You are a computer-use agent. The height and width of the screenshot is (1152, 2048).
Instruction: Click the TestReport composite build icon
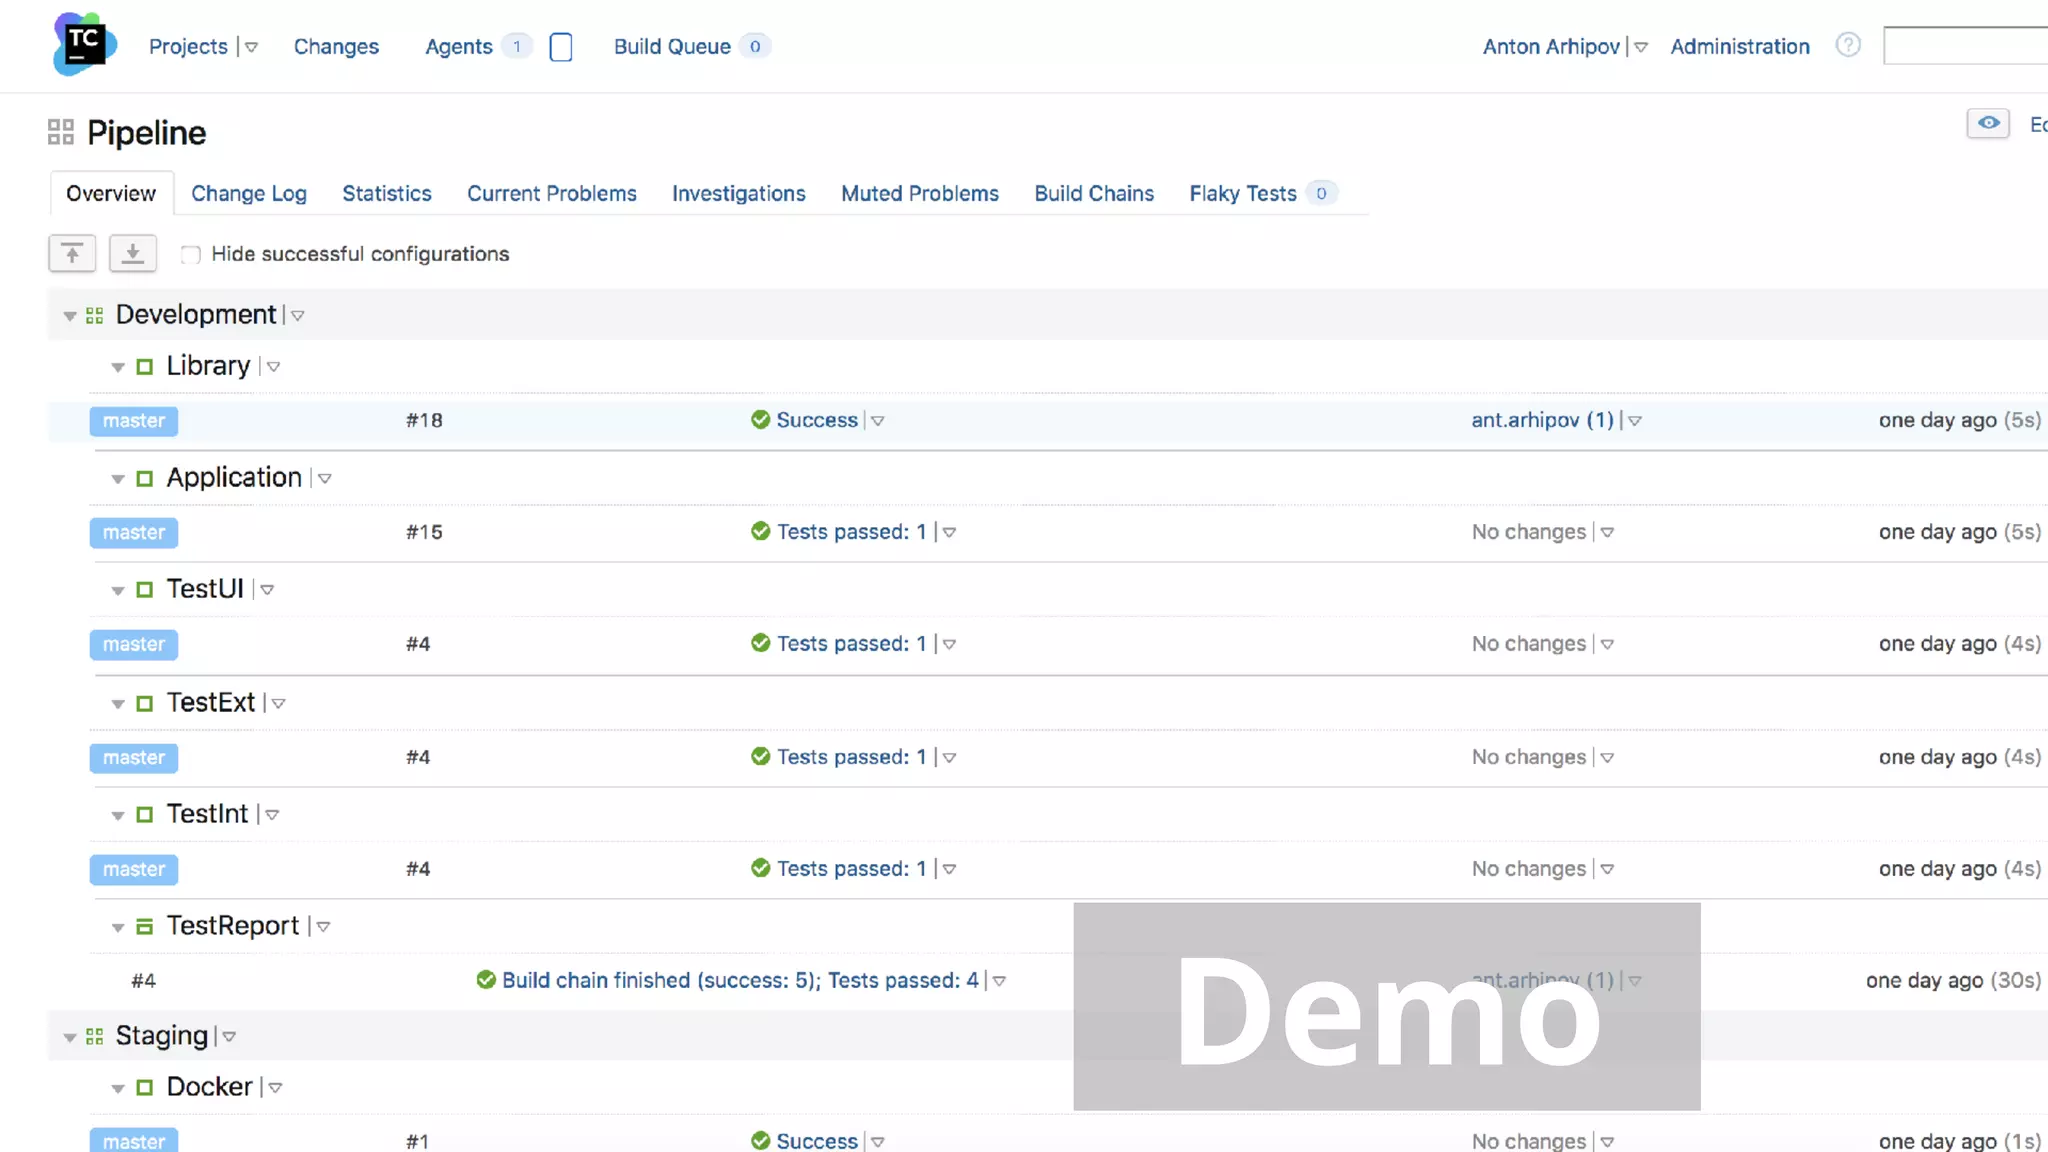pyautogui.click(x=145, y=927)
